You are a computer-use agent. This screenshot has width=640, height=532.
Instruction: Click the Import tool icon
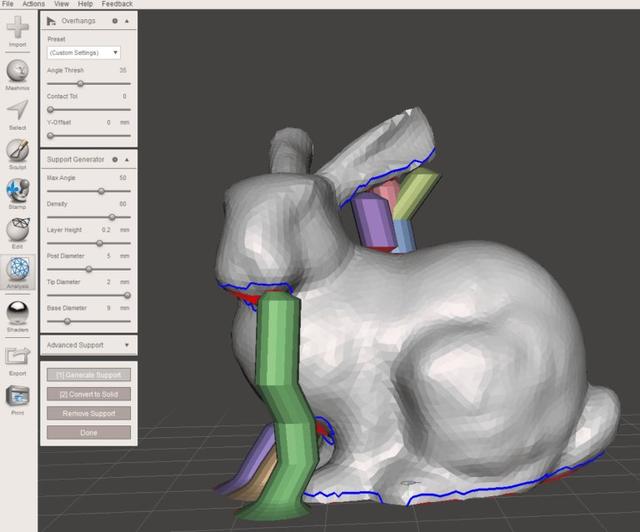point(17,27)
